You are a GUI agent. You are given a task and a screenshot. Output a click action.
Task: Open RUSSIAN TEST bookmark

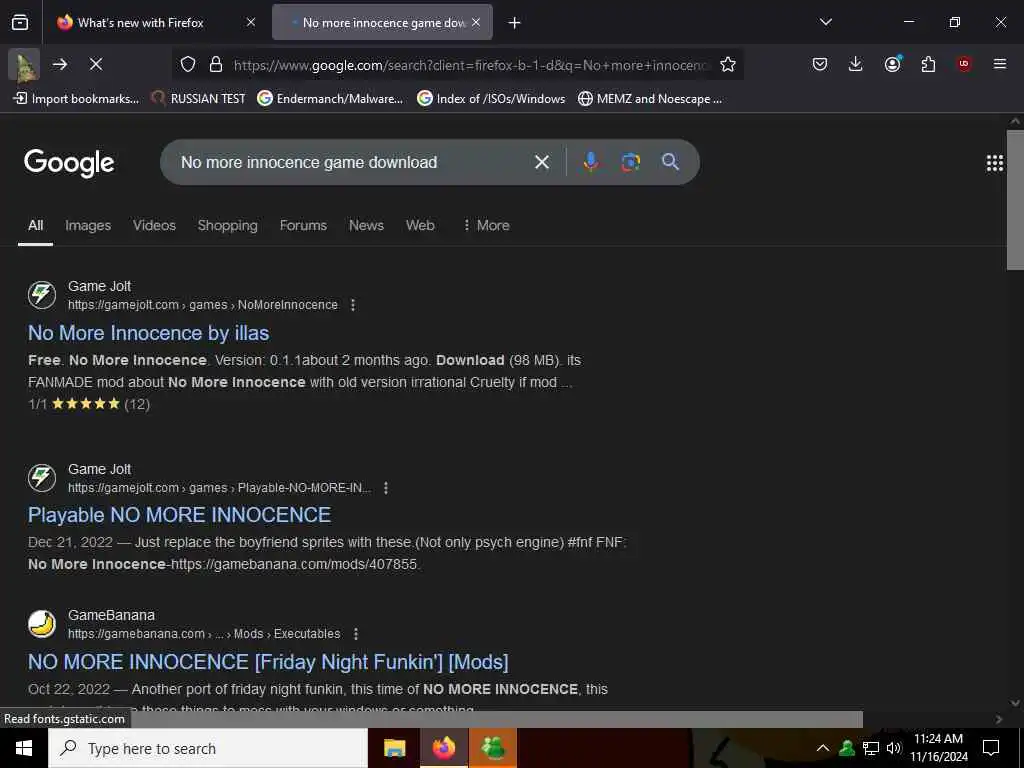point(199,99)
